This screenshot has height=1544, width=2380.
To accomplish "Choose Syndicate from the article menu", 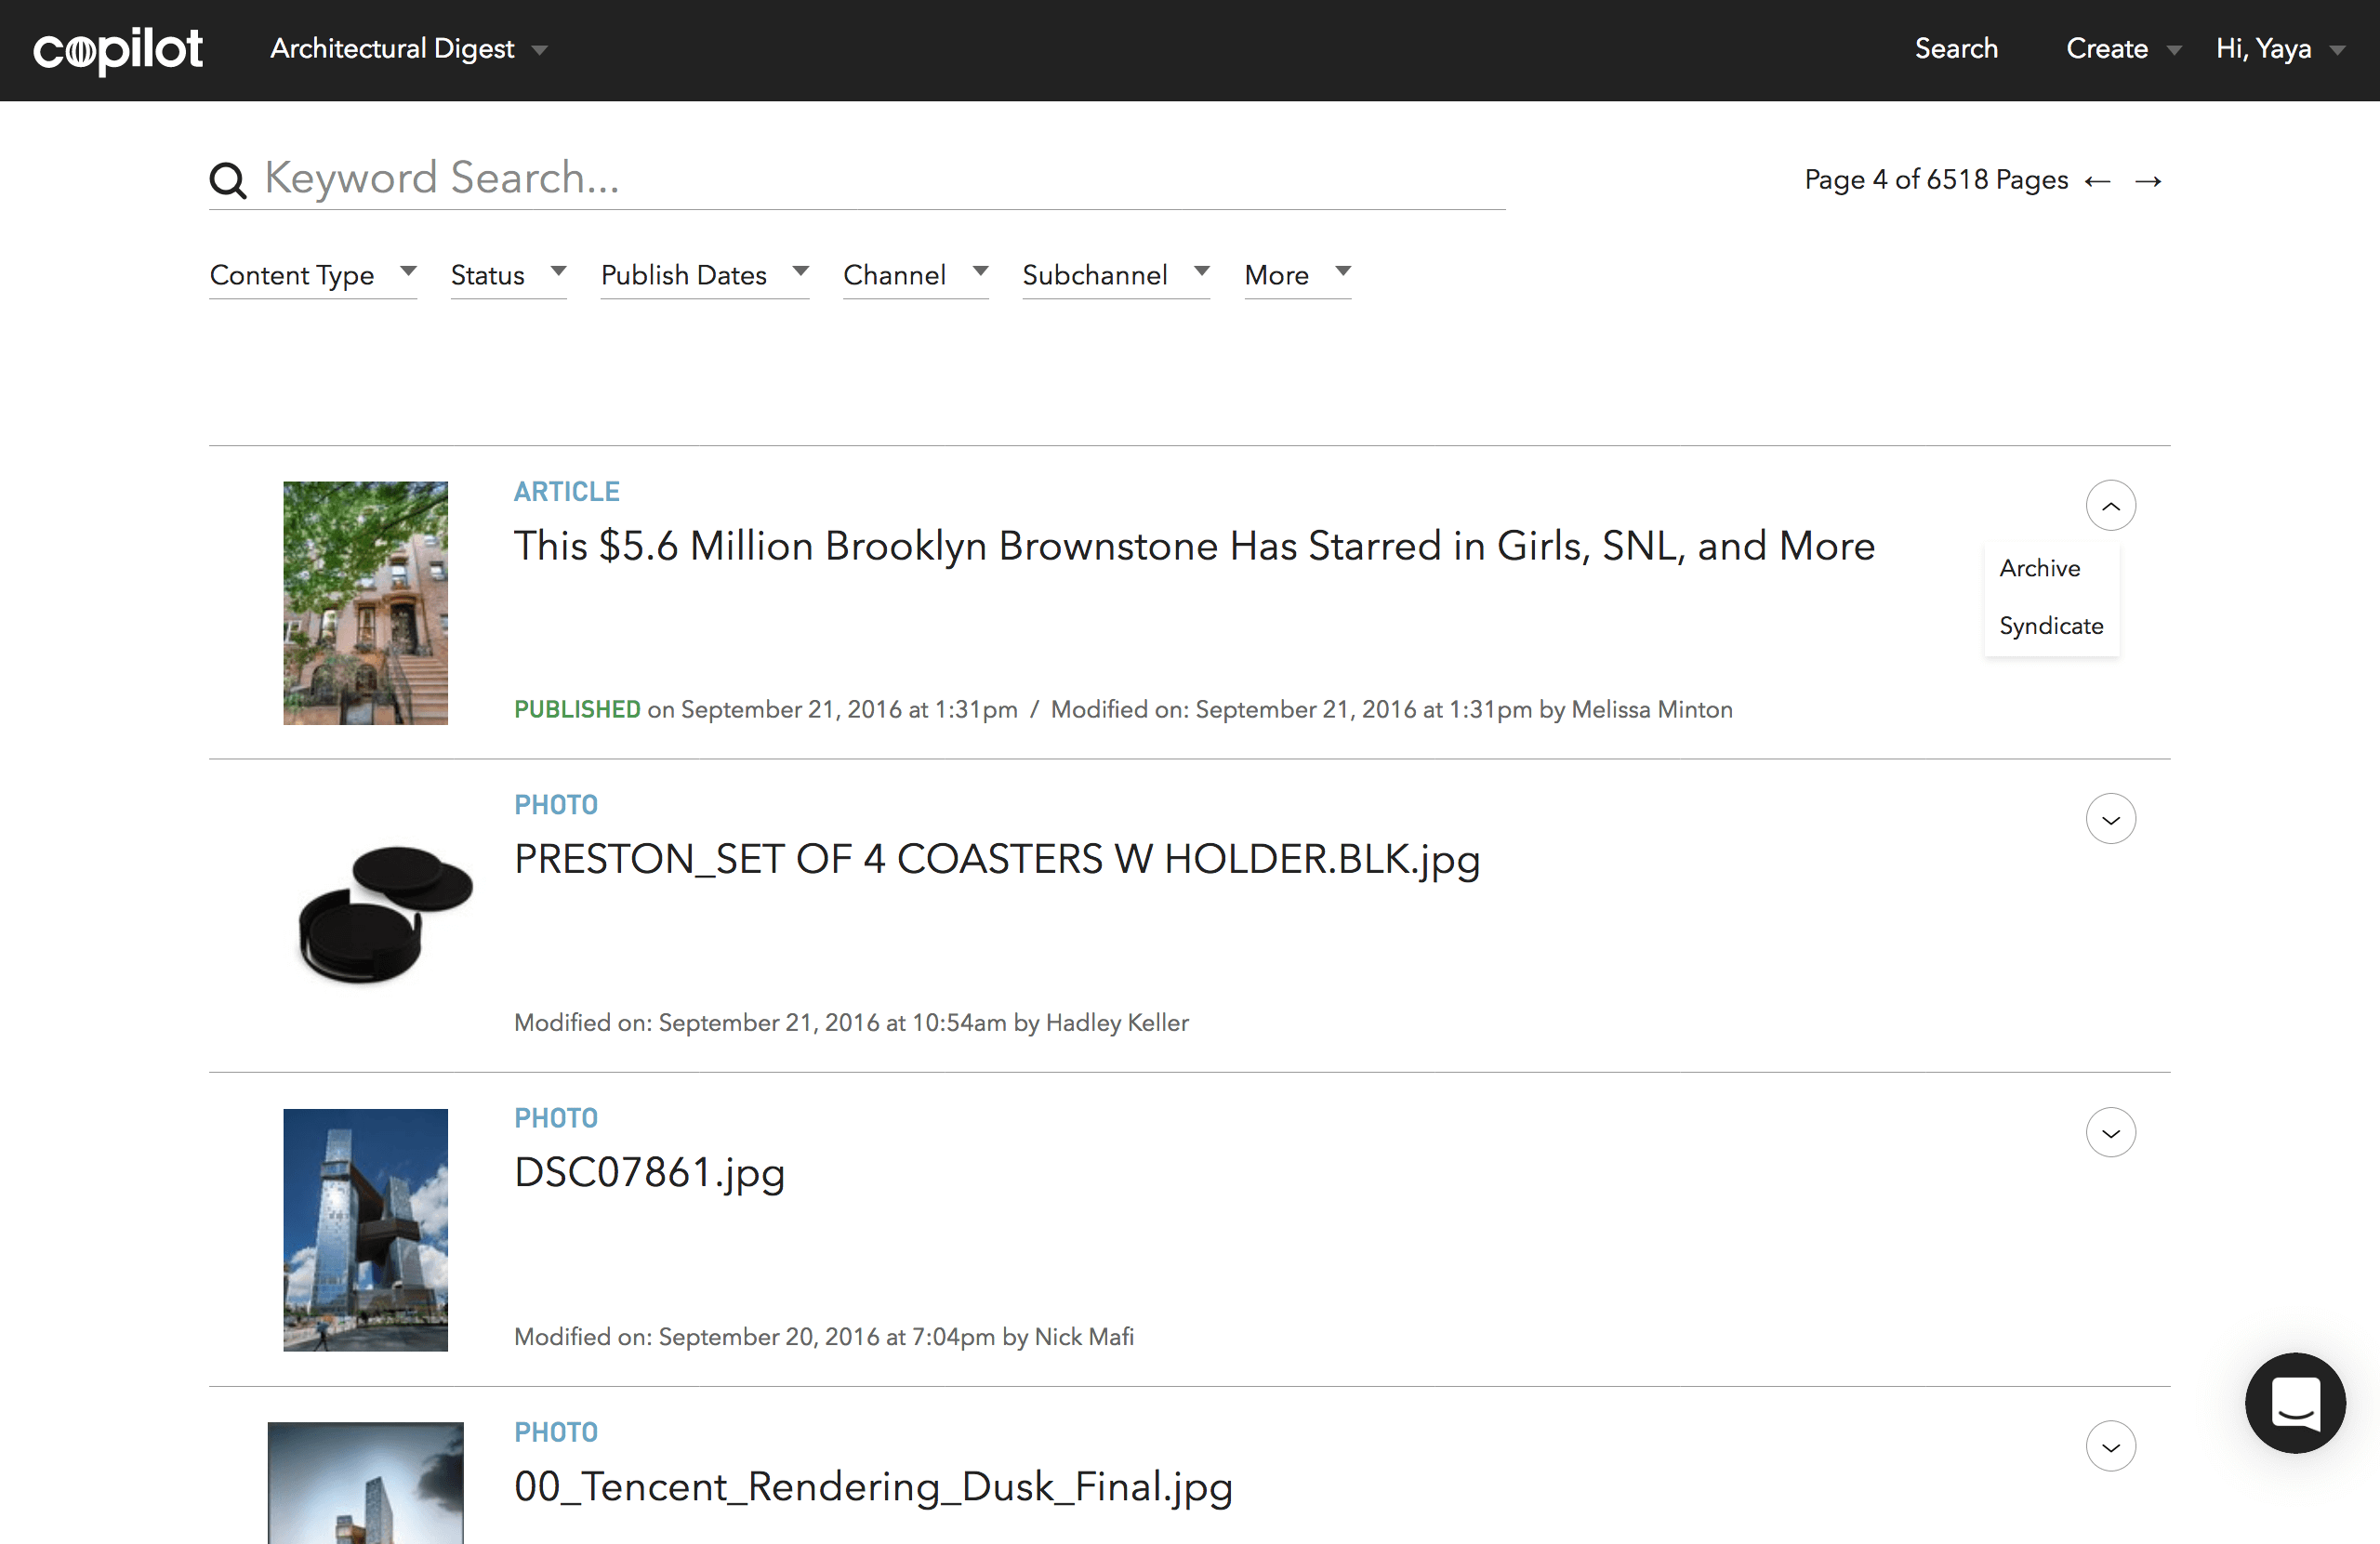I will (x=2051, y=626).
